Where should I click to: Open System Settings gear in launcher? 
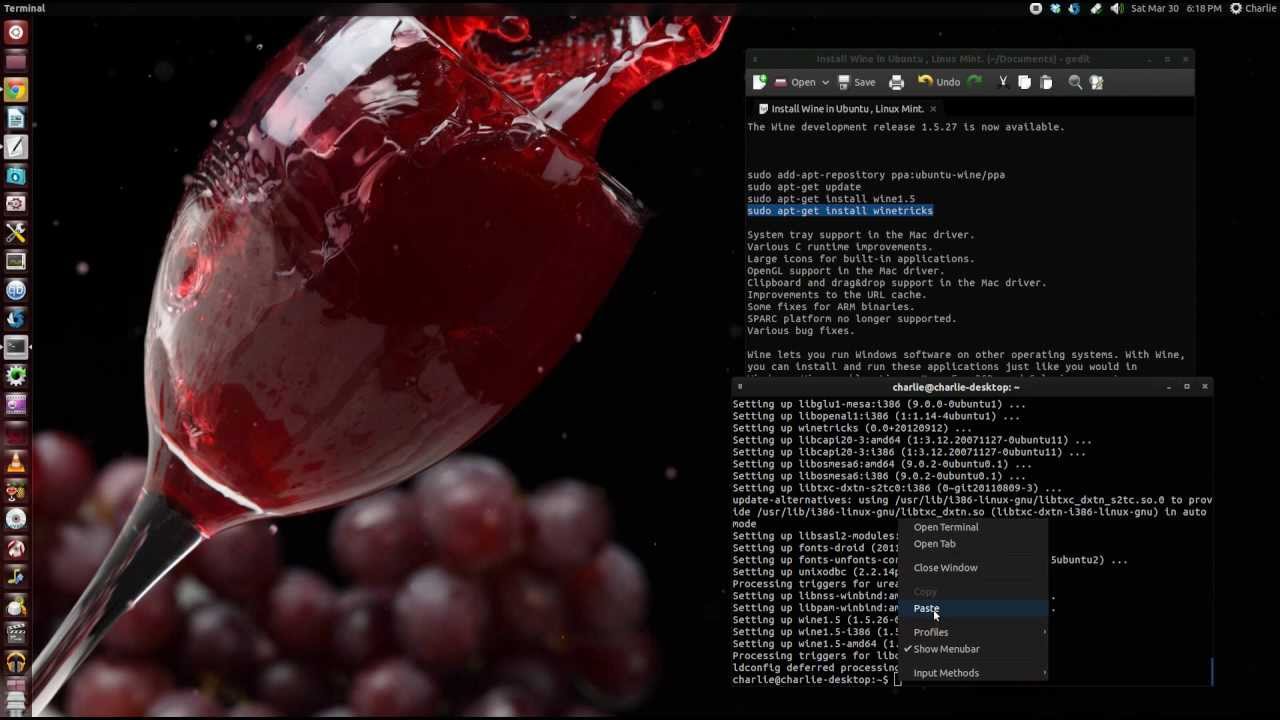click(x=16, y=376)
